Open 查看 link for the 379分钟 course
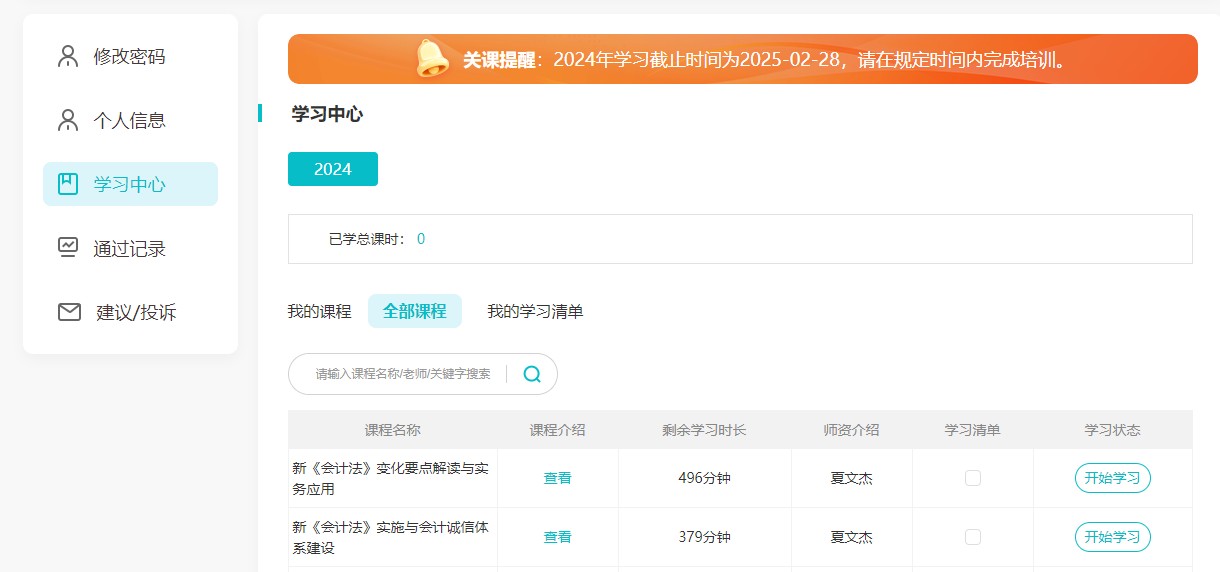 pos(557,537)
